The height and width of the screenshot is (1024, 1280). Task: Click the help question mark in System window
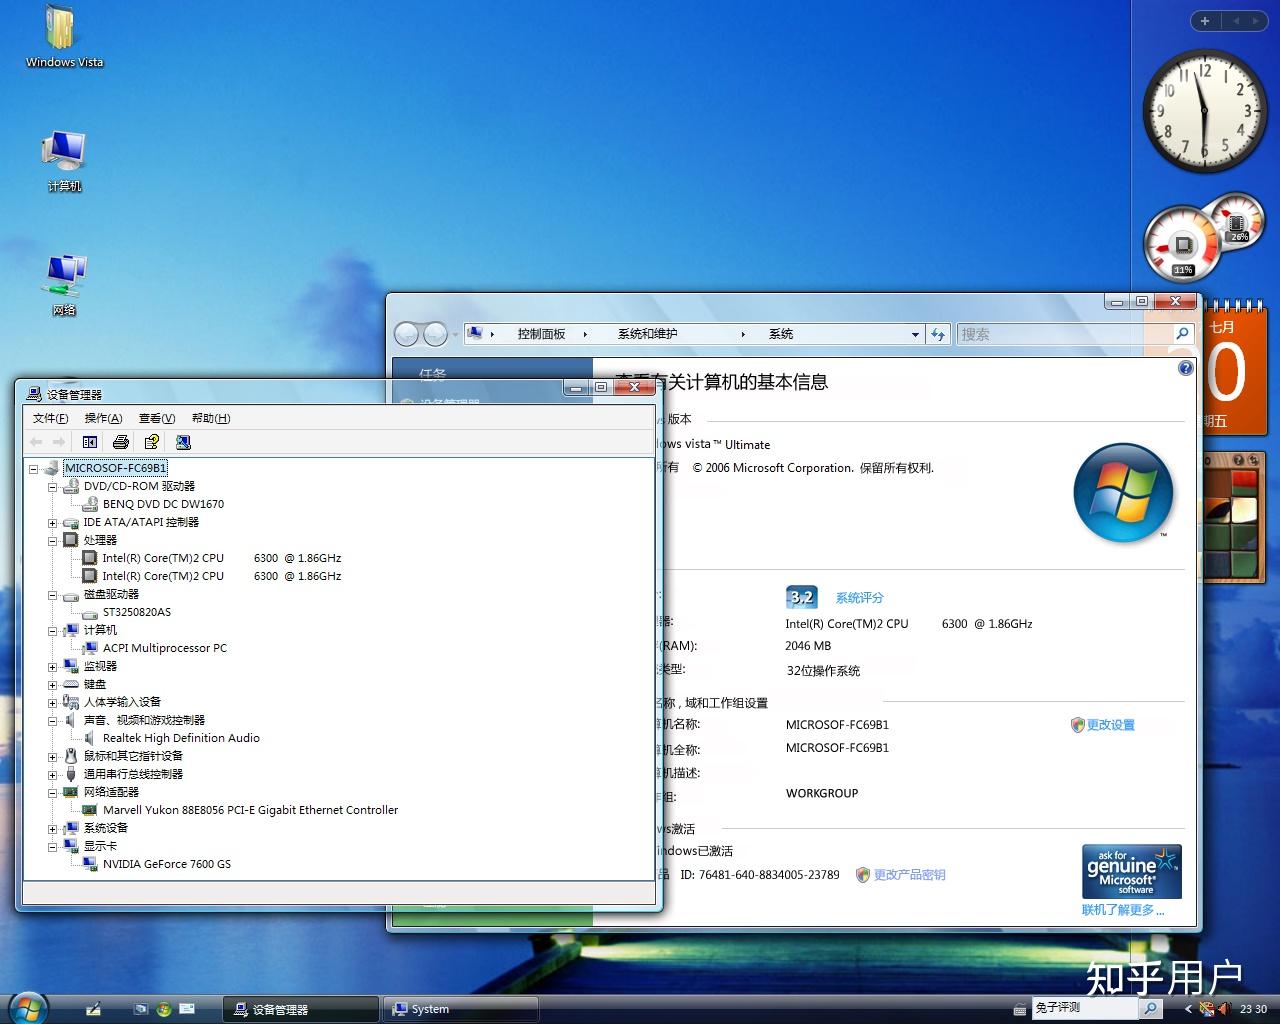(1186, 368)
